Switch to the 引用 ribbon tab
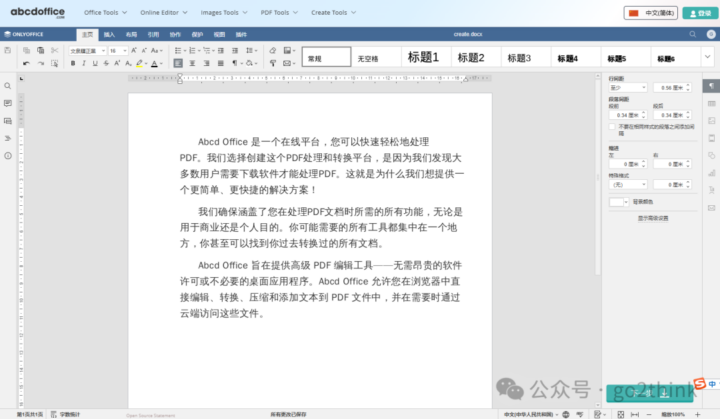 point(153,34)
